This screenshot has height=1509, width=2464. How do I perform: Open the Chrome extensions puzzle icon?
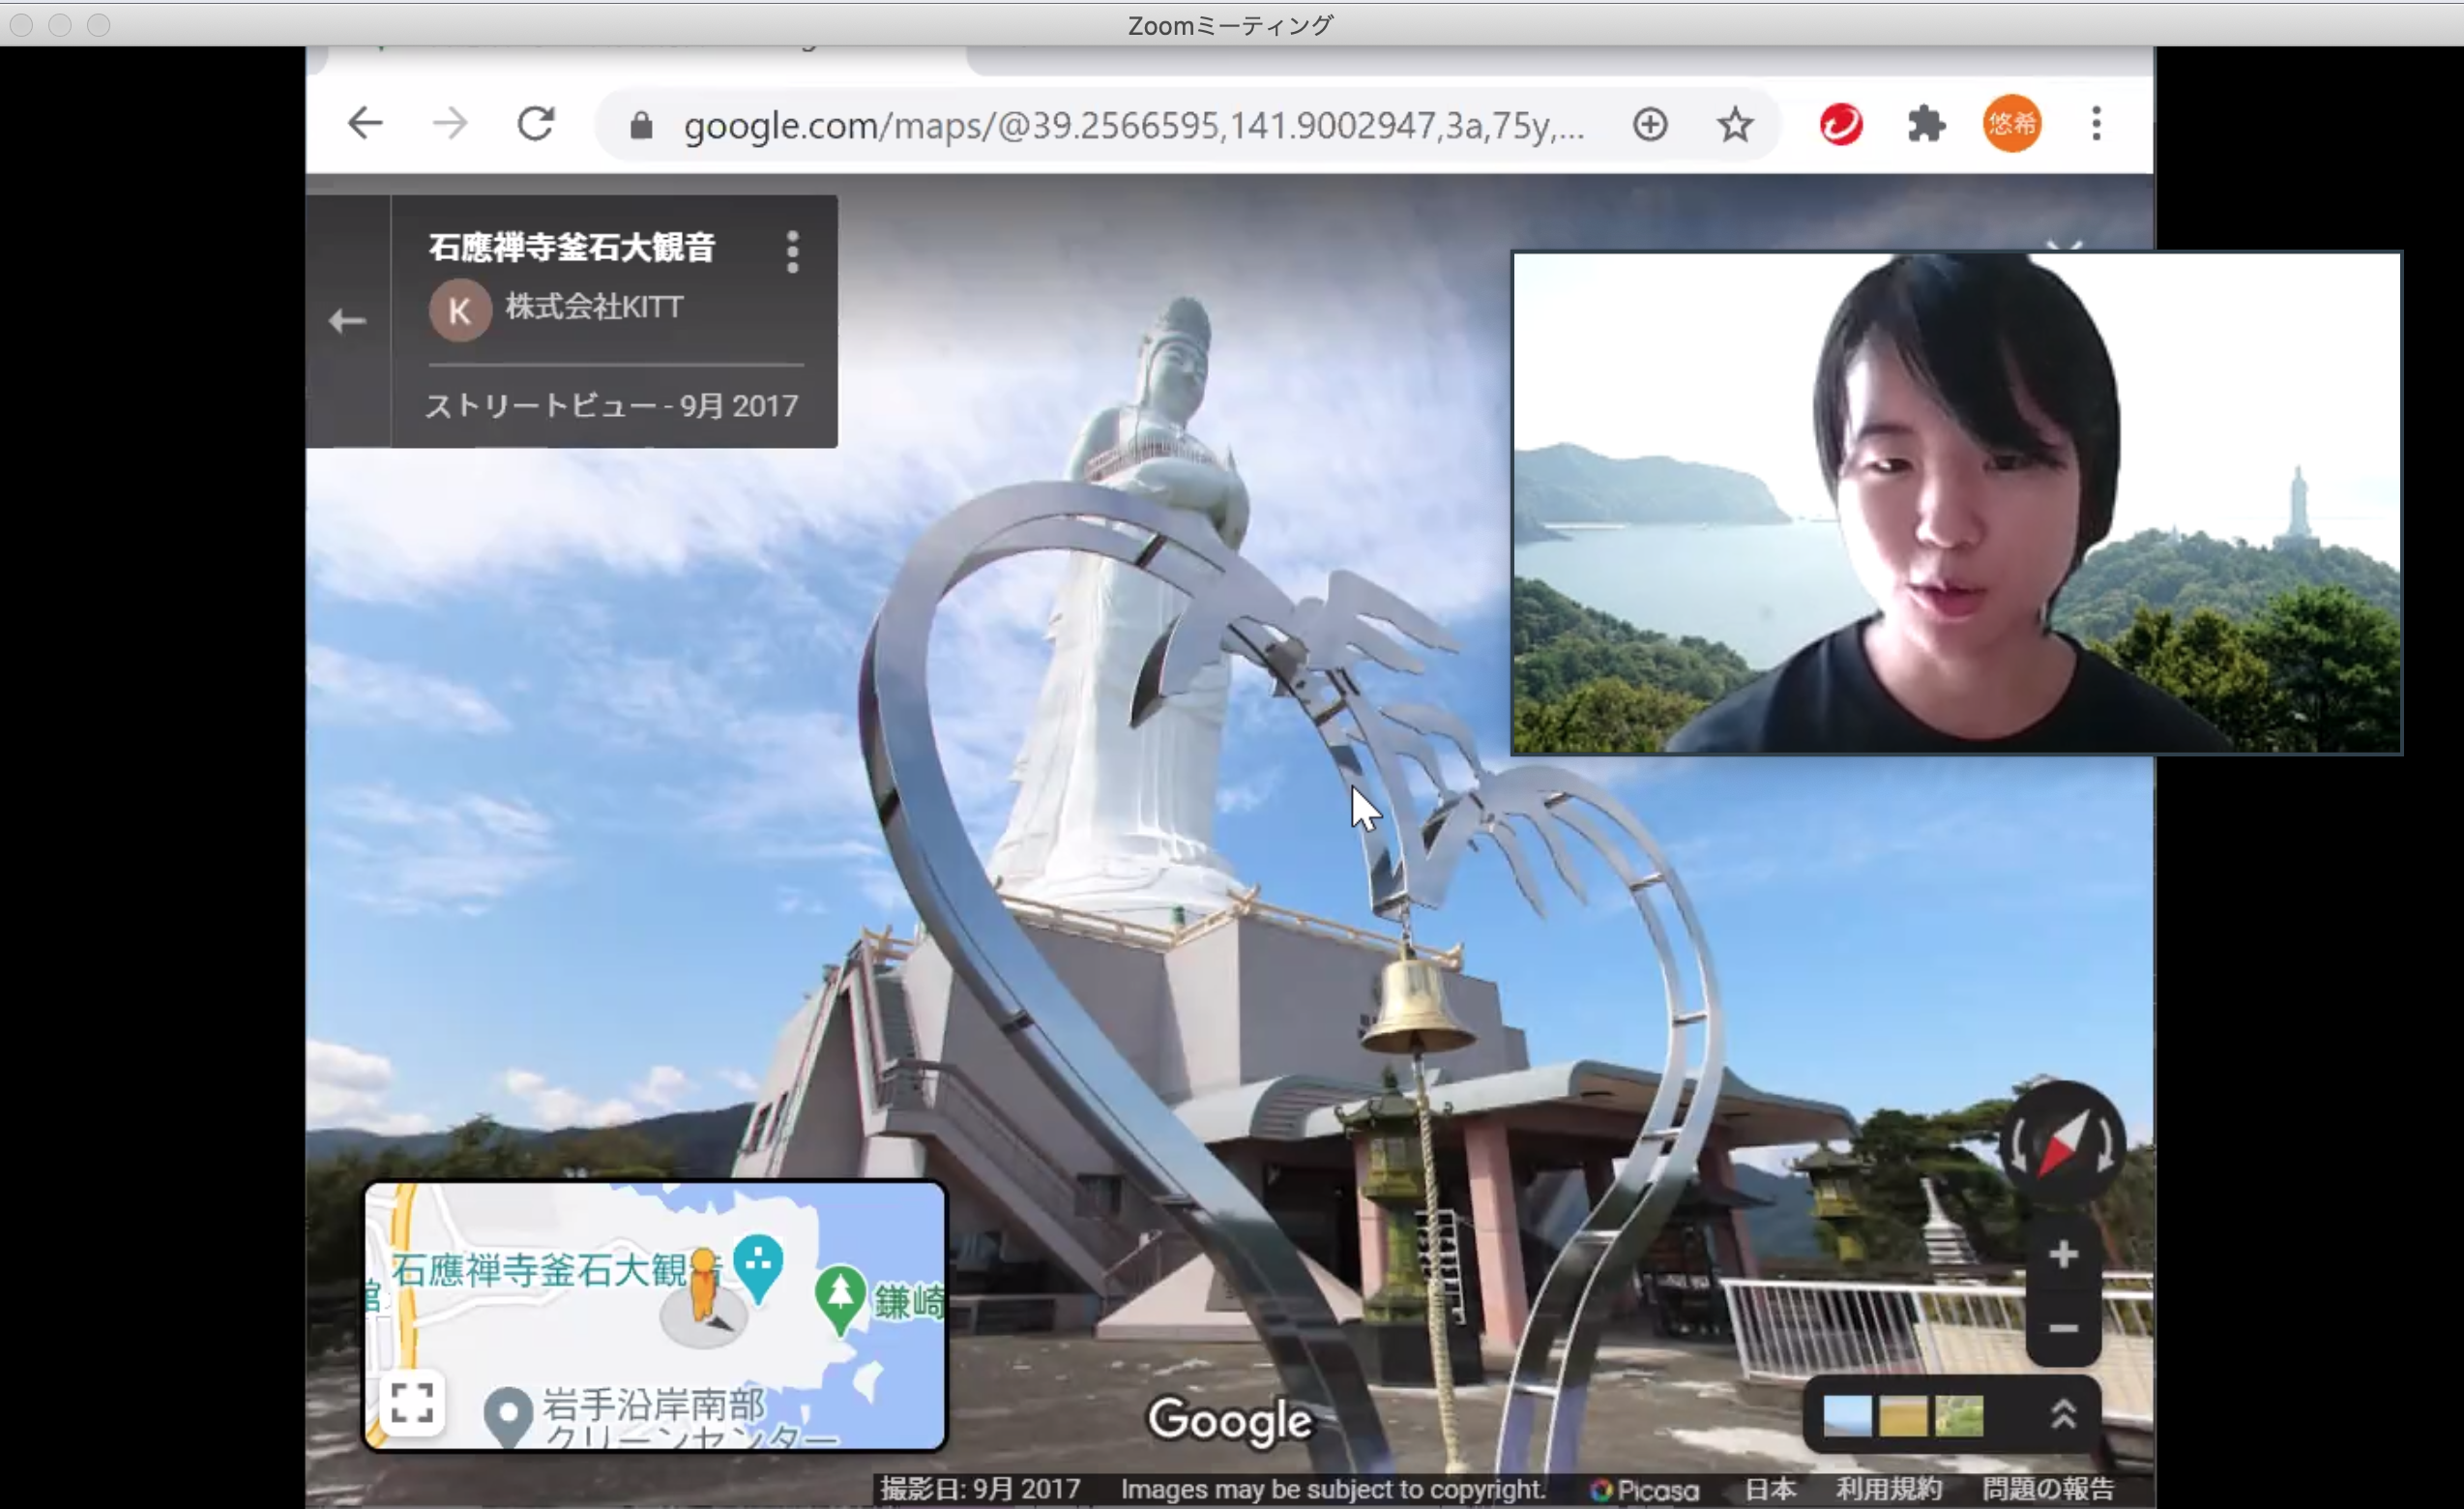(x=1926, y=125)
